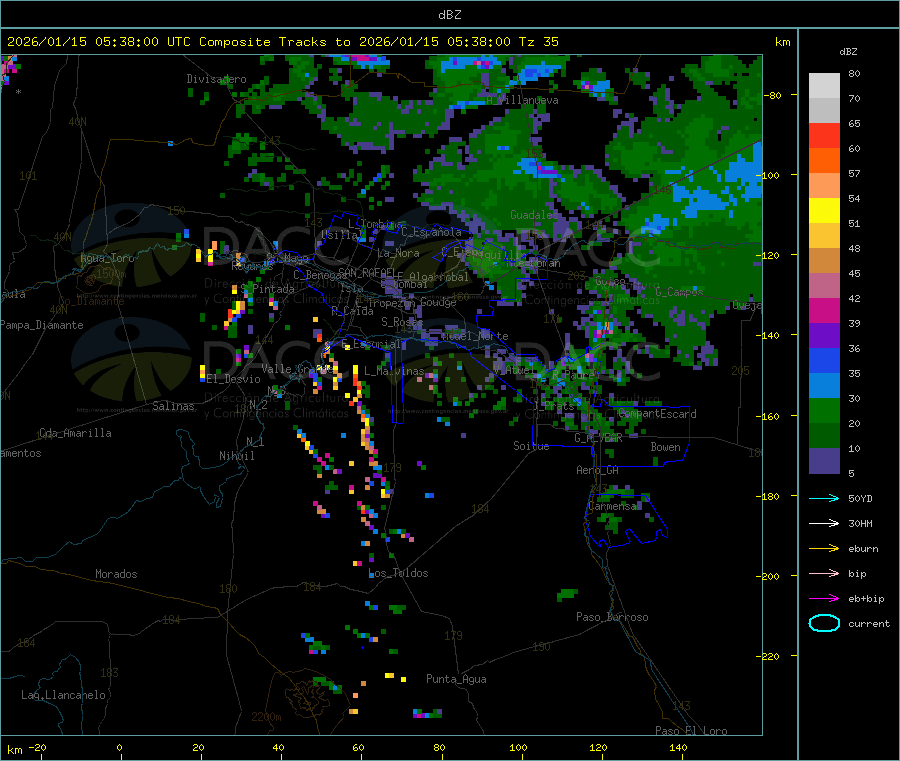900x761 pixels.
Task: Select the magenta band in dBZ scale
Action: point(824,310)
